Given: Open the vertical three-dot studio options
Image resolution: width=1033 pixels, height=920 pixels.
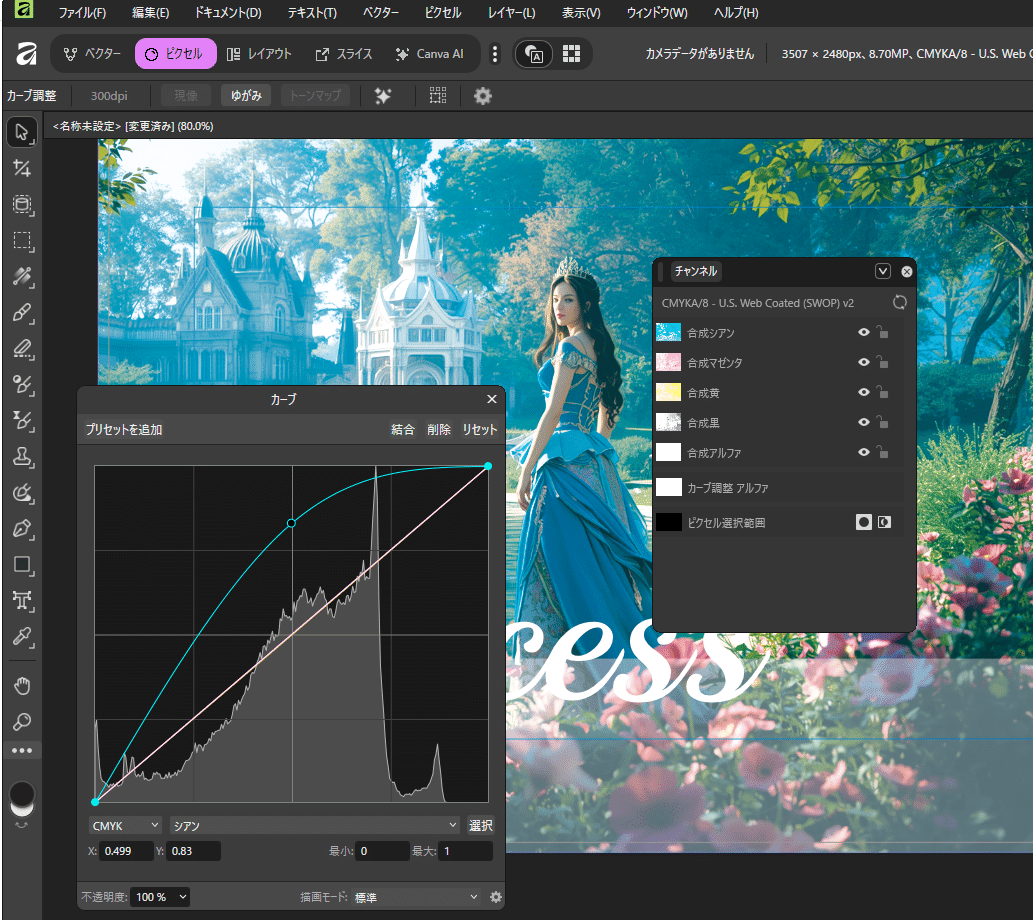Looking at the screenshot, I should pos(495,54).
